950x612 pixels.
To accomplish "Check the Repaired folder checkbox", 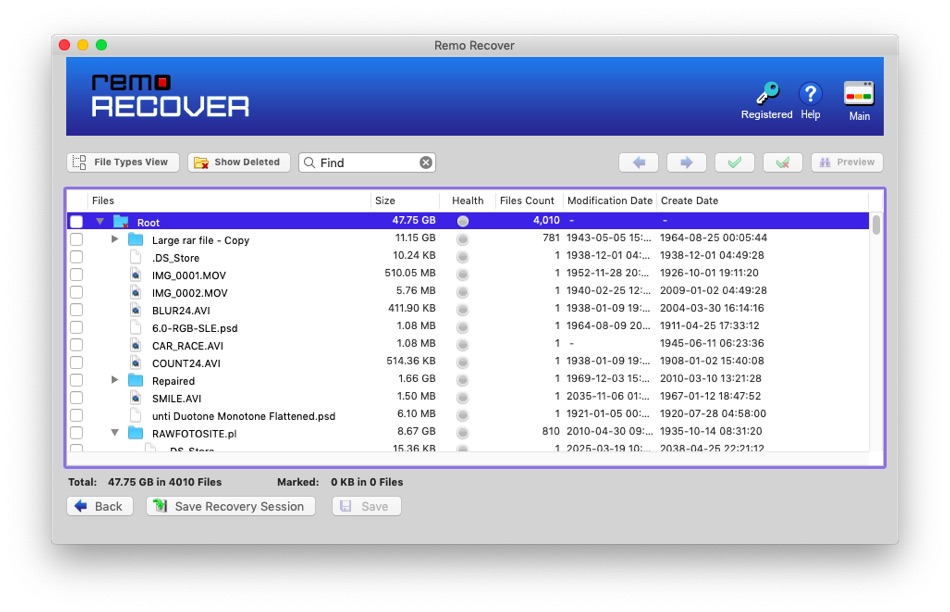I will (76, 380).
